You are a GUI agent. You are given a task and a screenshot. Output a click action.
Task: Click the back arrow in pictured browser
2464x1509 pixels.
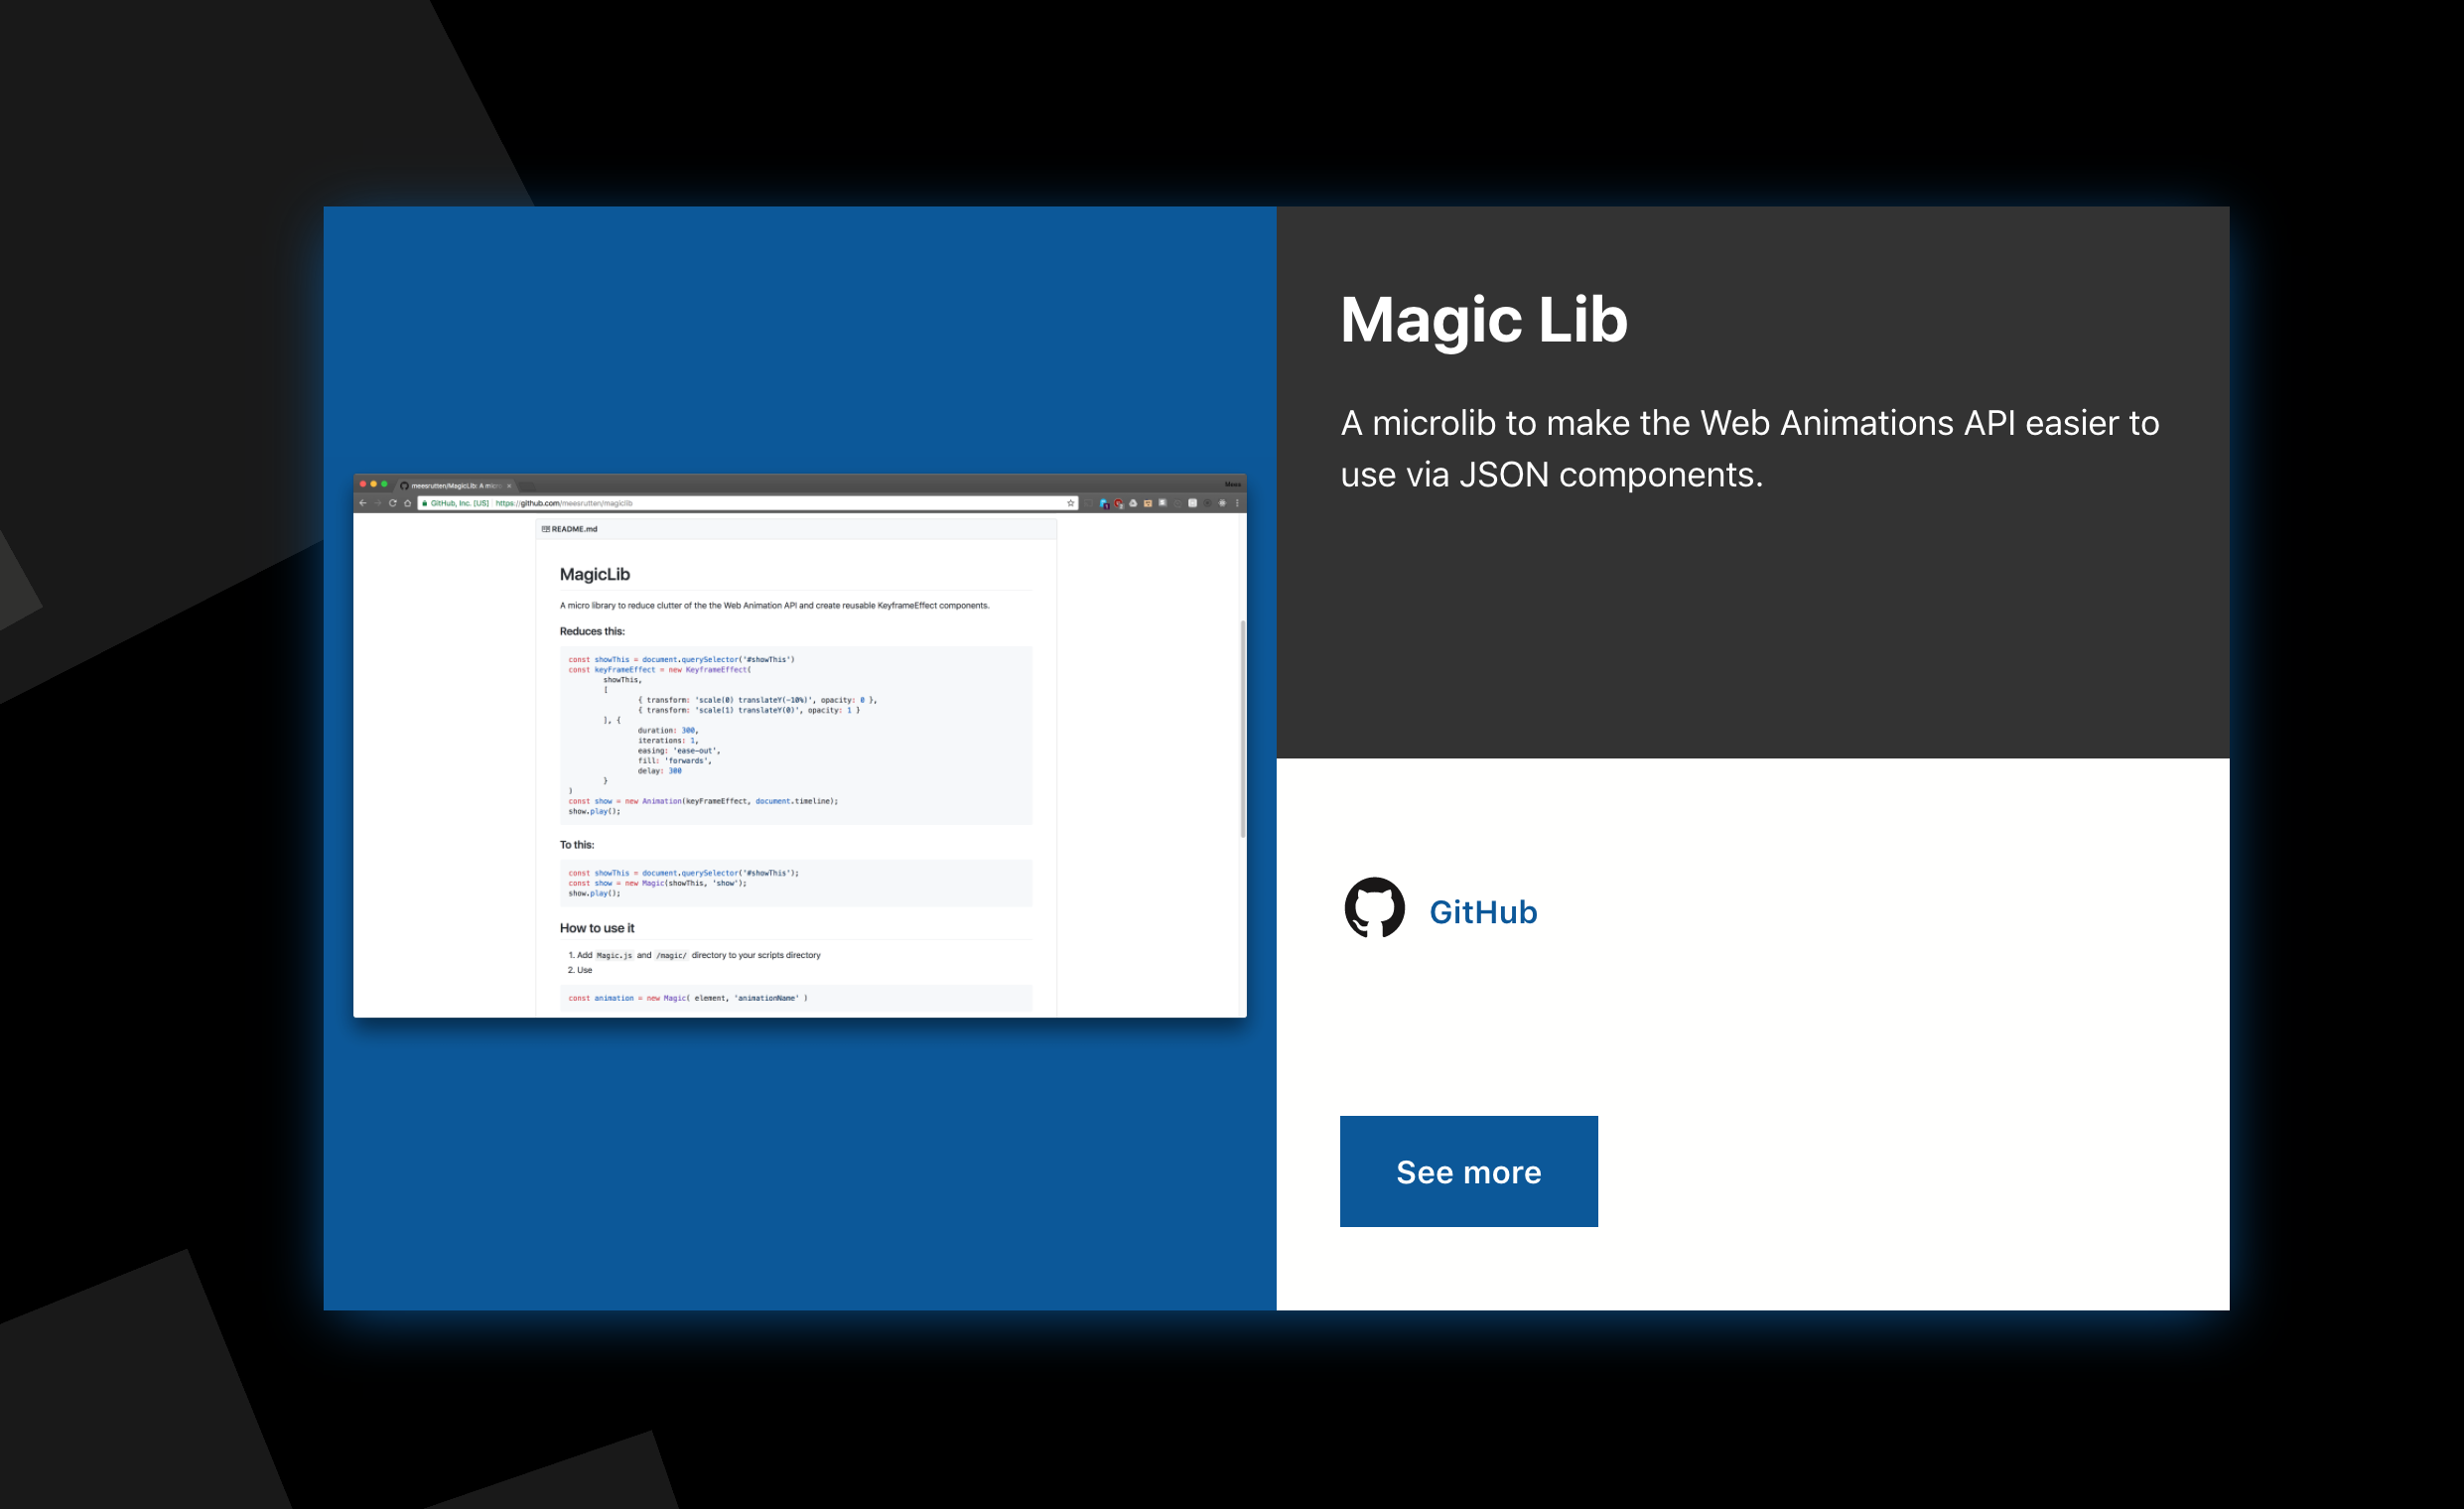click(362, 503)
